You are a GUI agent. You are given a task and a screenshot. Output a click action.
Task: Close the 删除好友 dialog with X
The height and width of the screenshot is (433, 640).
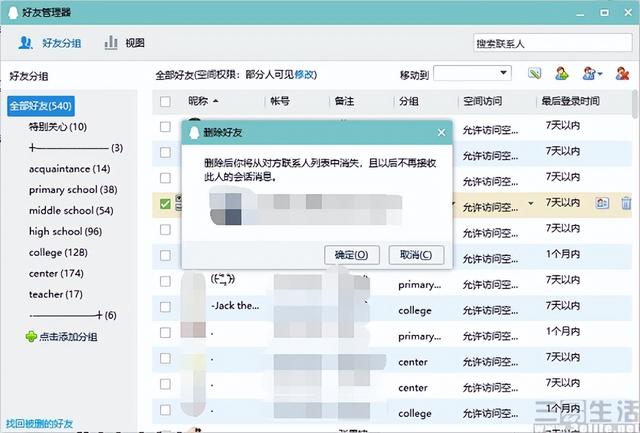point(441,132)
